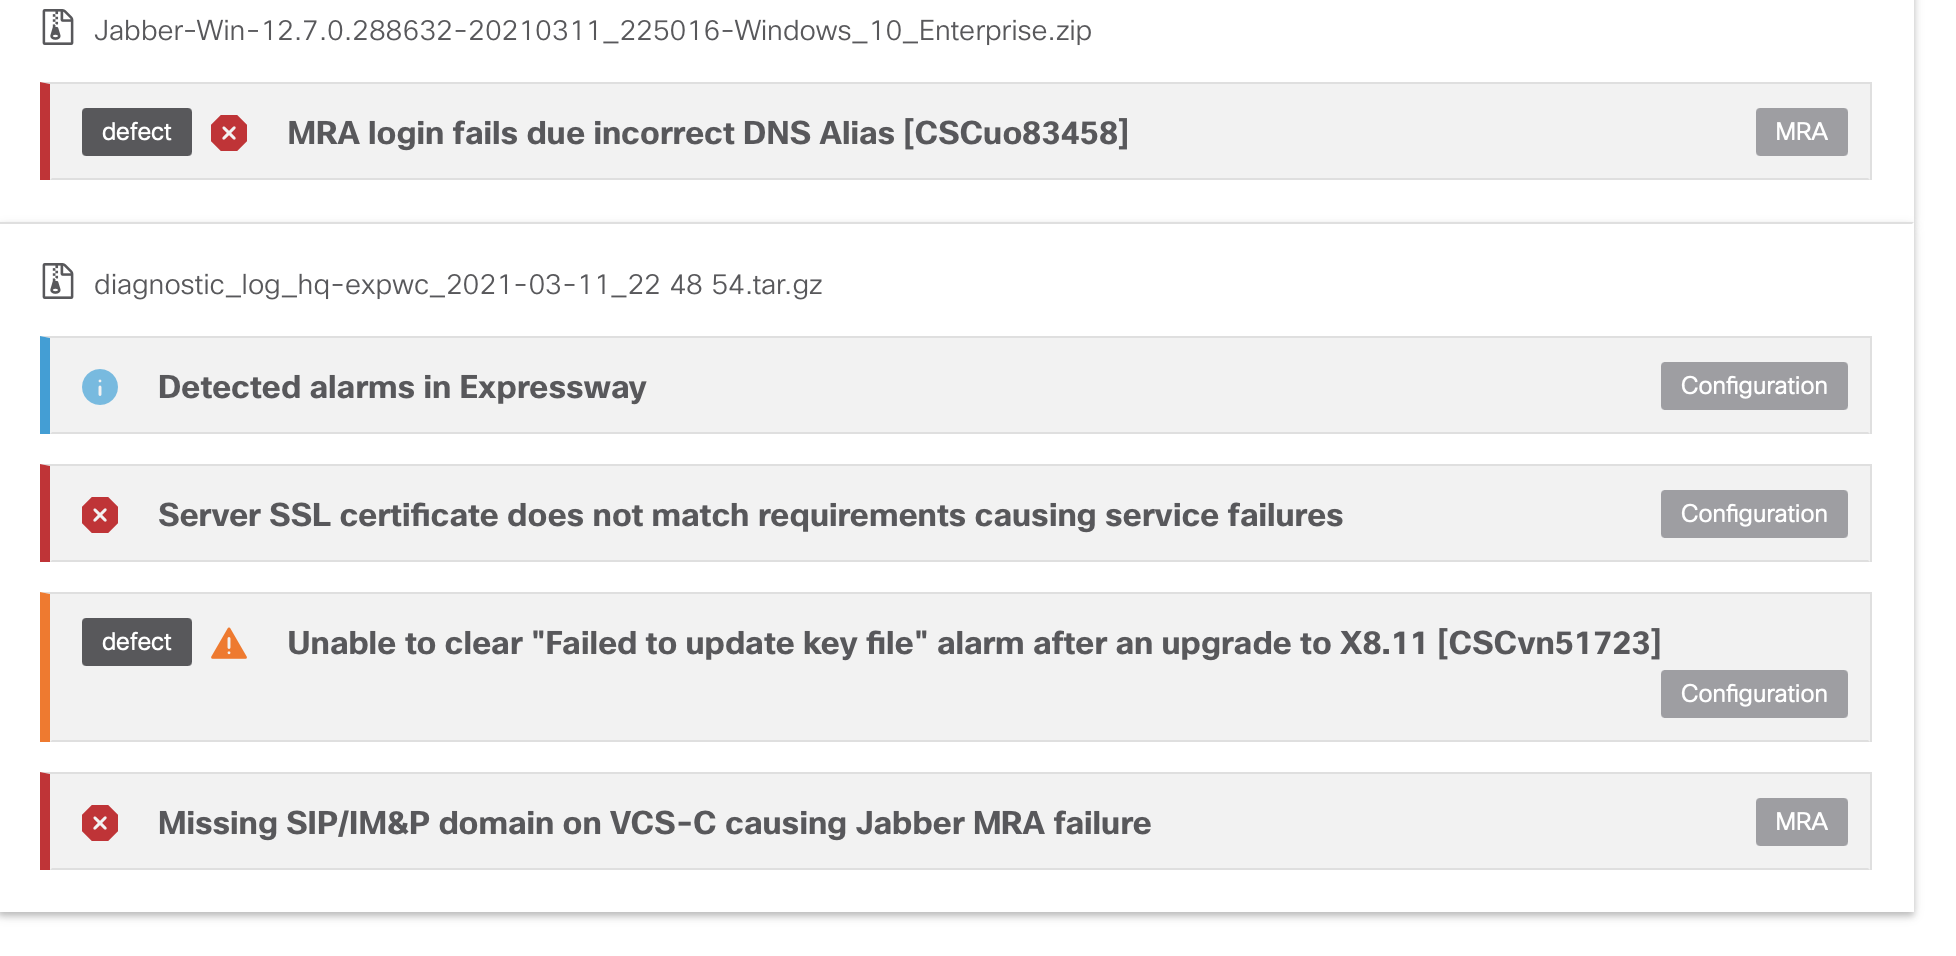Click the Jabber-Win zip file archive icon
The width and height of the screenshot is (1956, 956).
(x=57, y=30)
